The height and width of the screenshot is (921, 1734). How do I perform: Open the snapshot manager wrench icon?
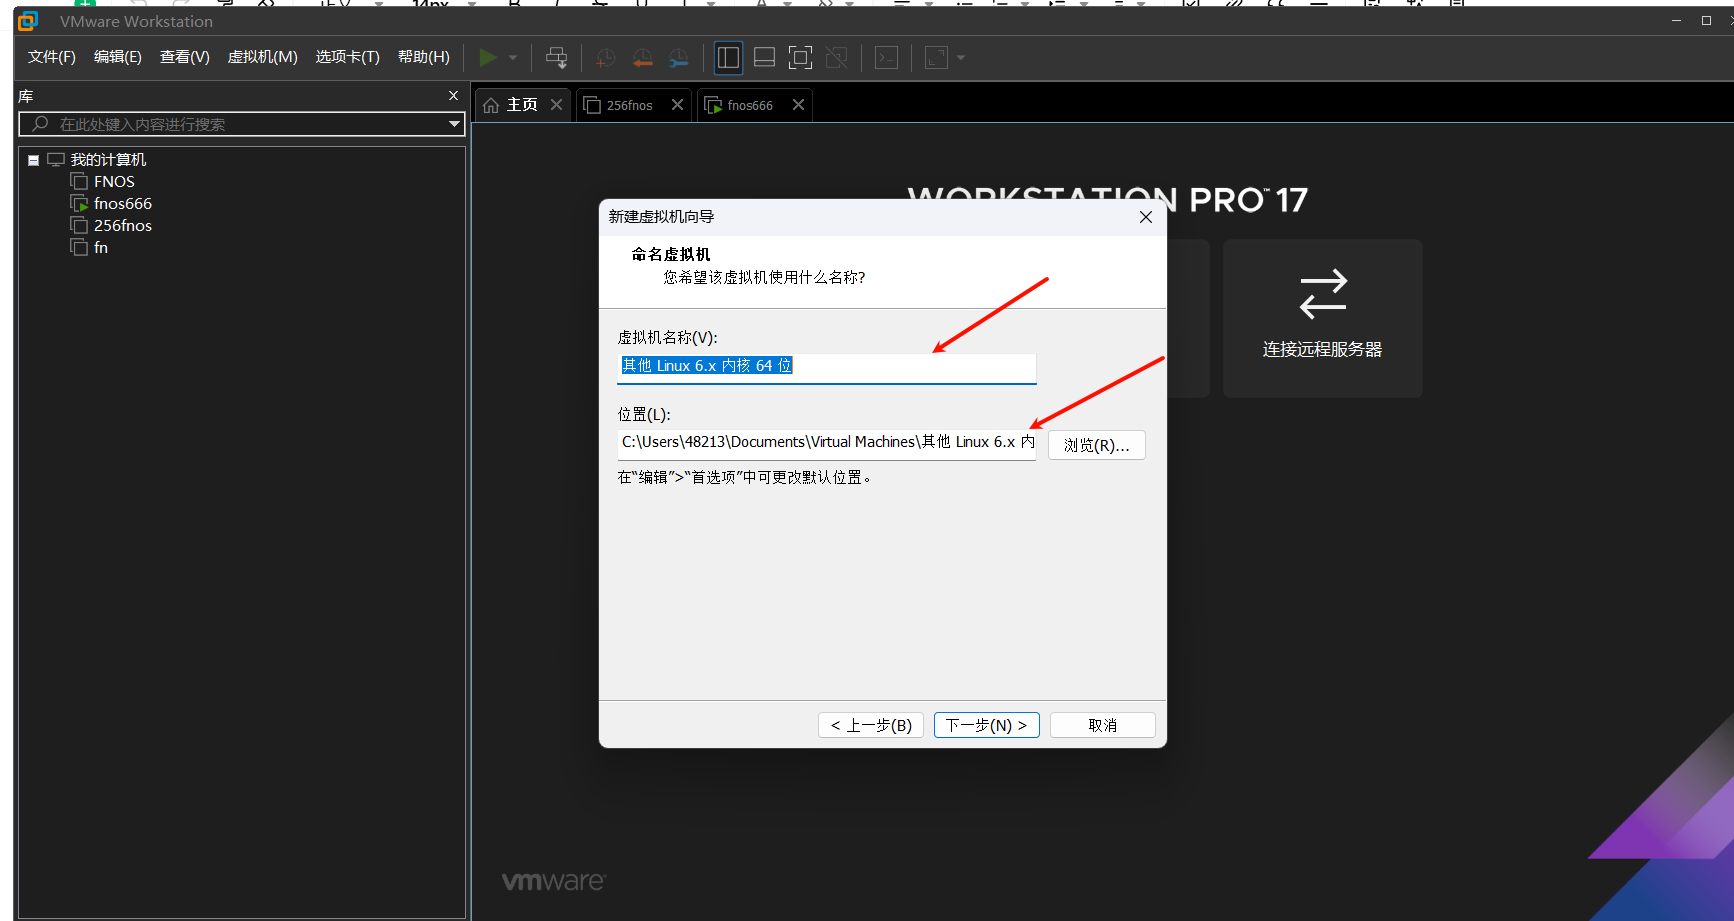[x=679, y=58]
